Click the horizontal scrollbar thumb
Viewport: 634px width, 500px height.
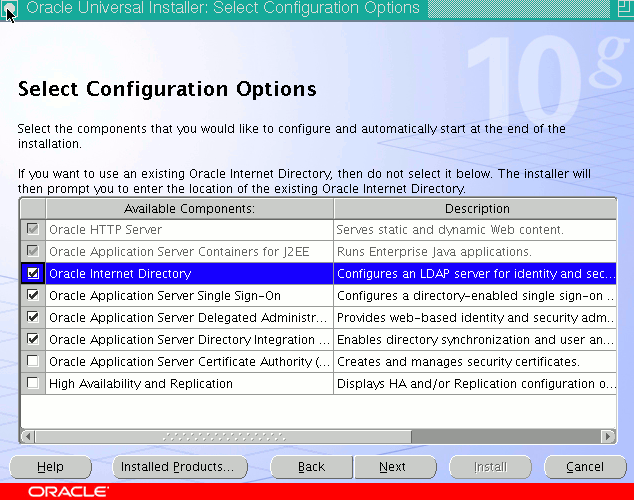click(223, 437)
